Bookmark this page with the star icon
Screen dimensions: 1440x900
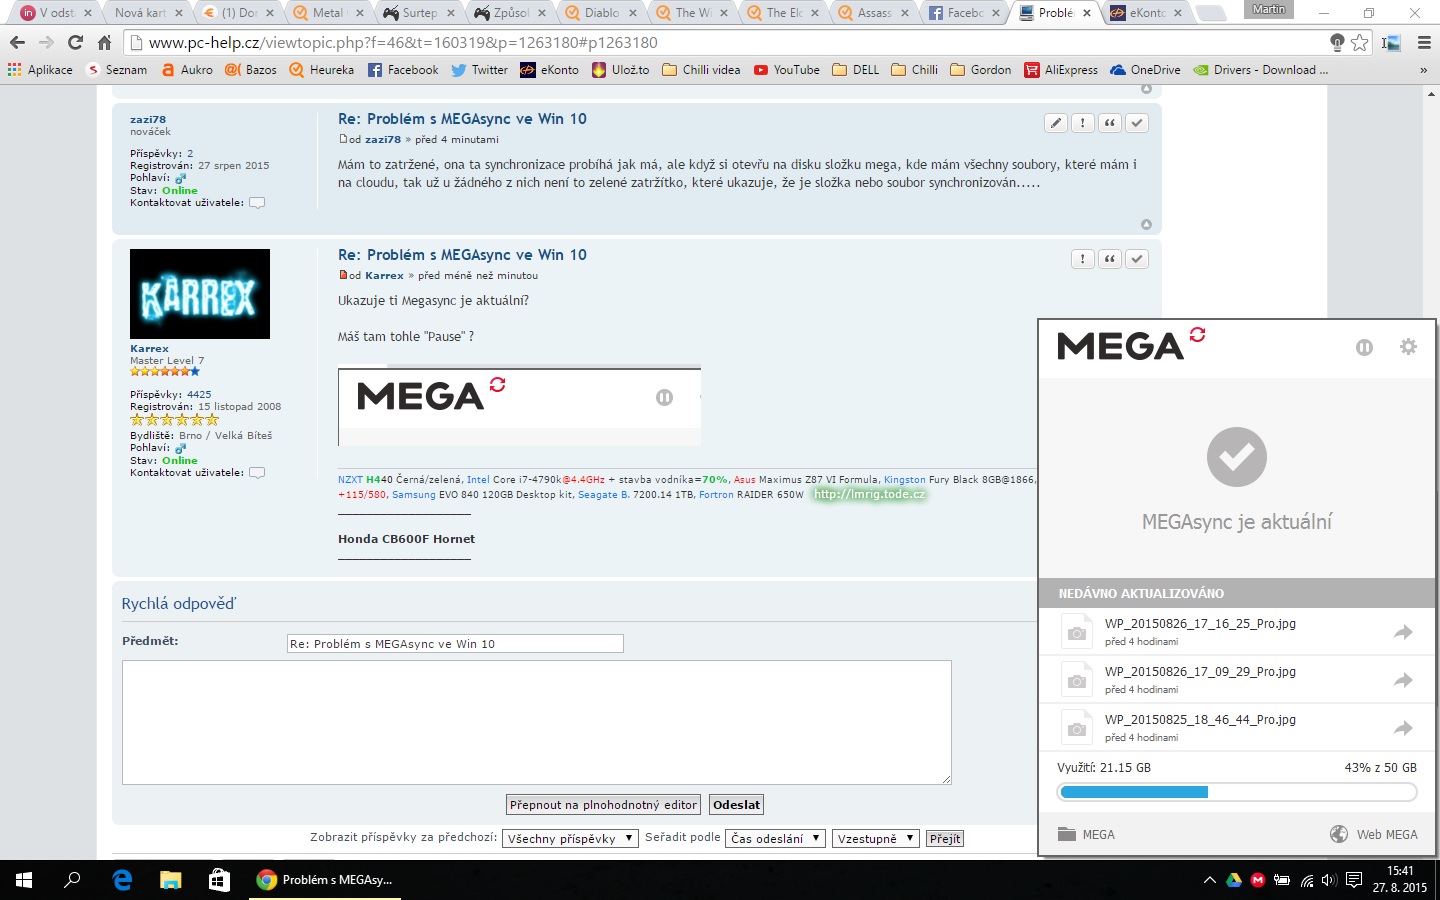(x=1359, y=43)
